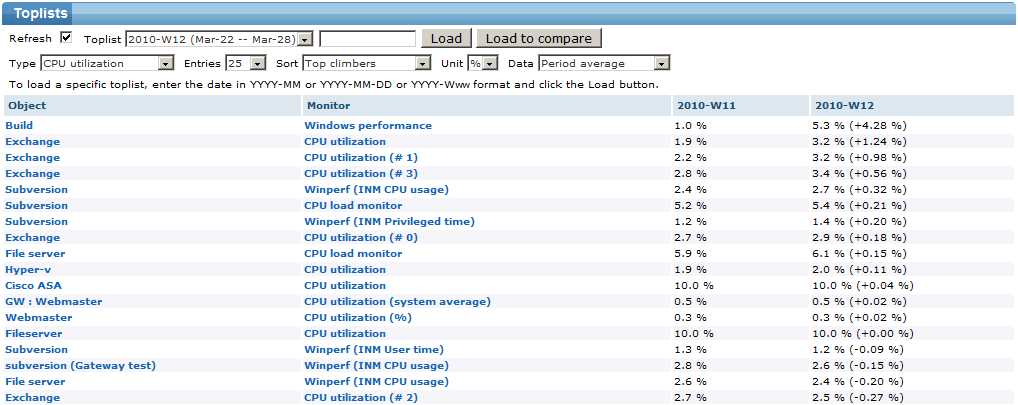
Task: Open Exchange in the CPU utilization (# 1) row
Action: coord(32,158)
